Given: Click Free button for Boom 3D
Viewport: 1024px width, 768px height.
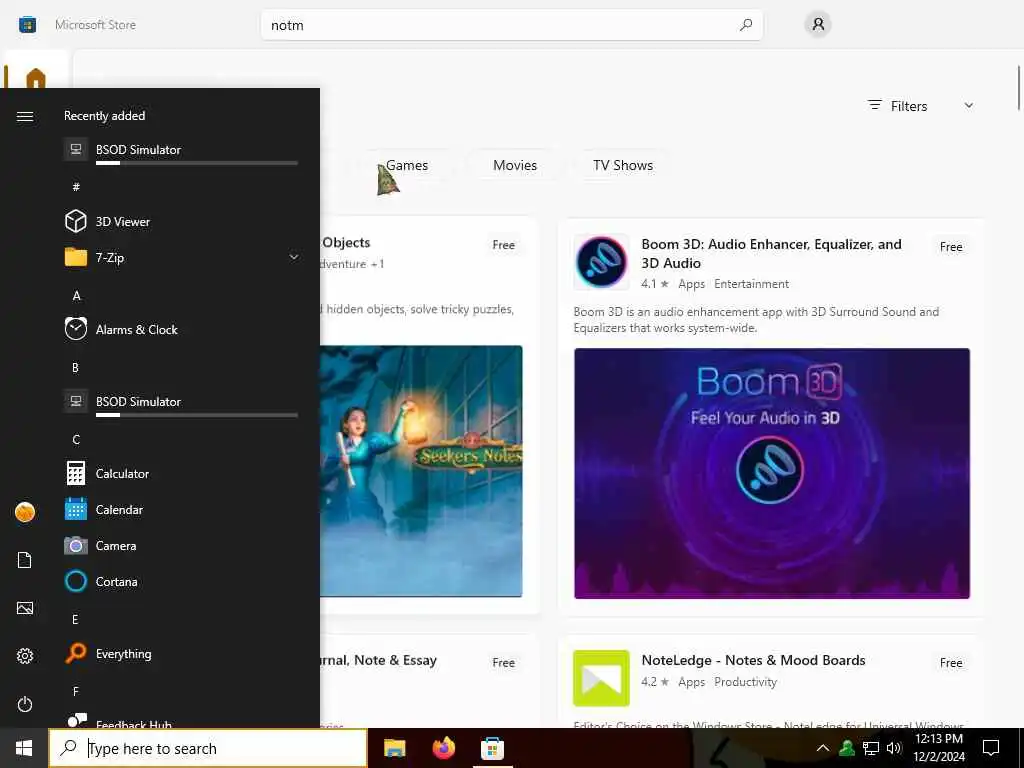Looking at the screenshot, I should 951,247.
